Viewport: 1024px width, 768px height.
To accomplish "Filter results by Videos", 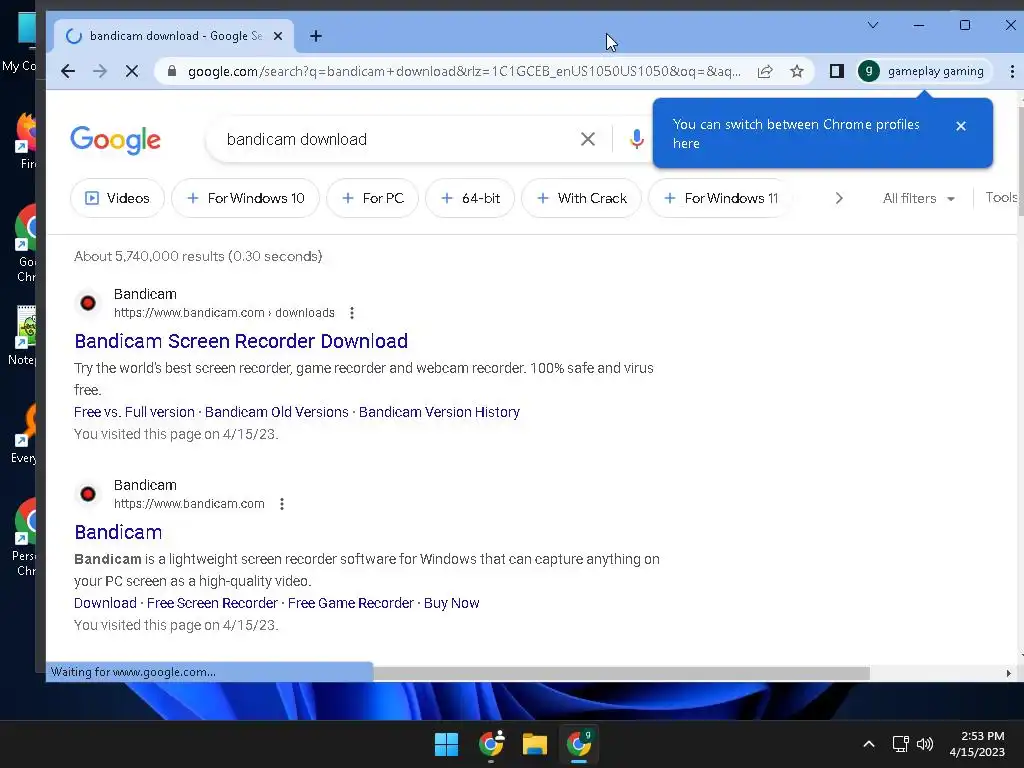I will 118,198.
